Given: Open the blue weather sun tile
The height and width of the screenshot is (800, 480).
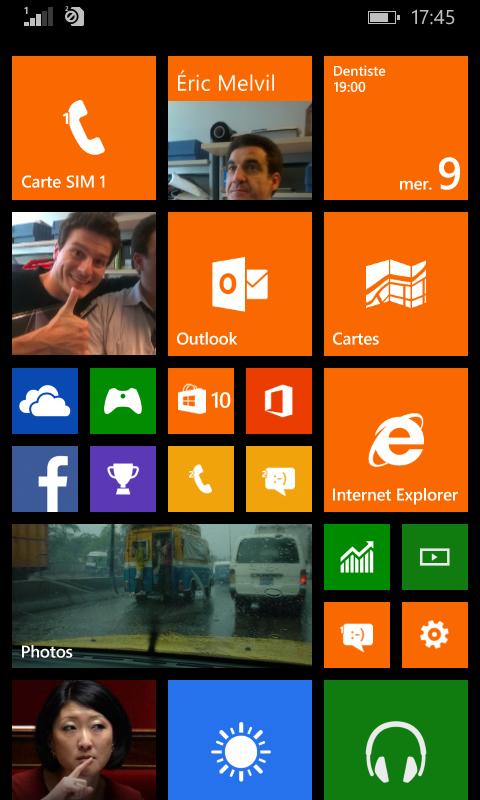Looking at the screenshot, I should (x=240, y=740).
